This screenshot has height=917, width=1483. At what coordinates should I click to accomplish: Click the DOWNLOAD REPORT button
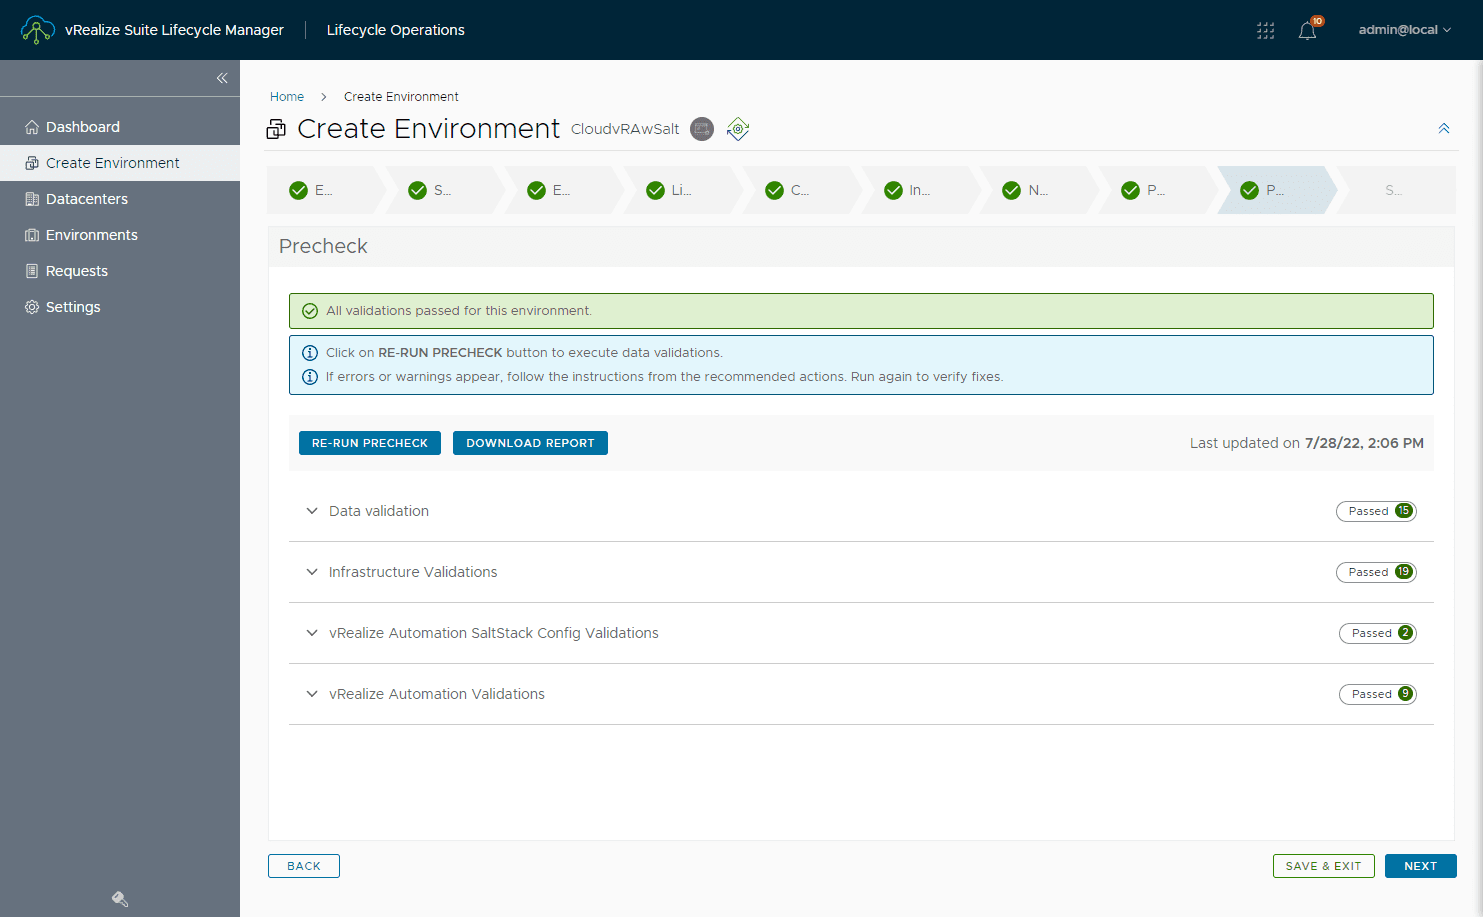(530, 443)
